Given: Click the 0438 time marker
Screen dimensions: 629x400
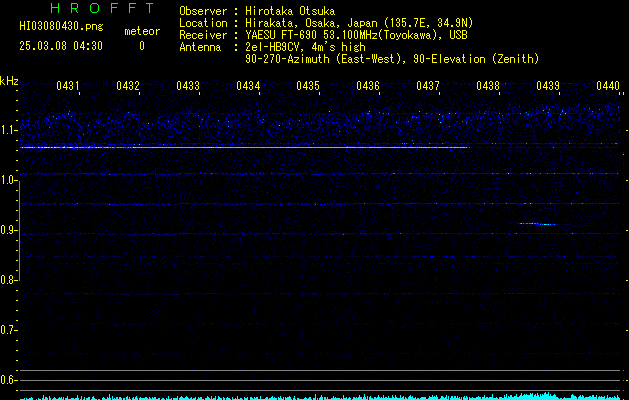Looking at the screenshot, I should (x=488, y=85).
